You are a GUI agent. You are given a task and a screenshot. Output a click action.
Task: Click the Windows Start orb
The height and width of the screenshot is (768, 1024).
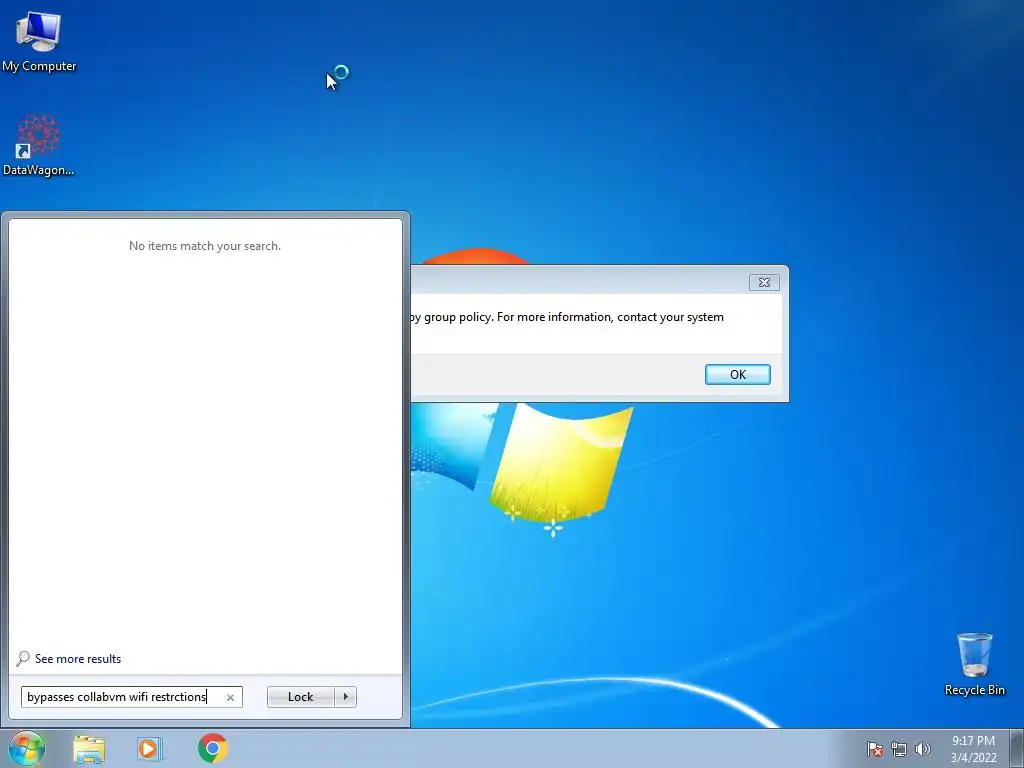coord(27,748)
